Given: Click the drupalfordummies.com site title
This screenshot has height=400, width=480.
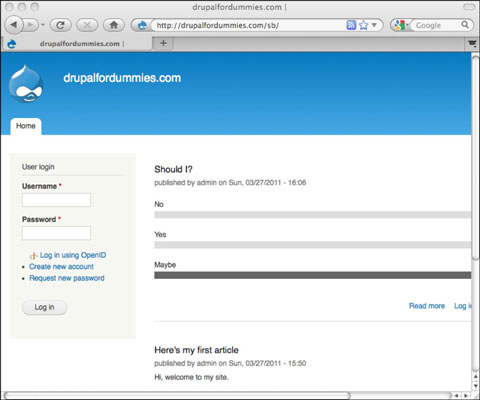Looking at the screenshot, I should tap(122, 78).
